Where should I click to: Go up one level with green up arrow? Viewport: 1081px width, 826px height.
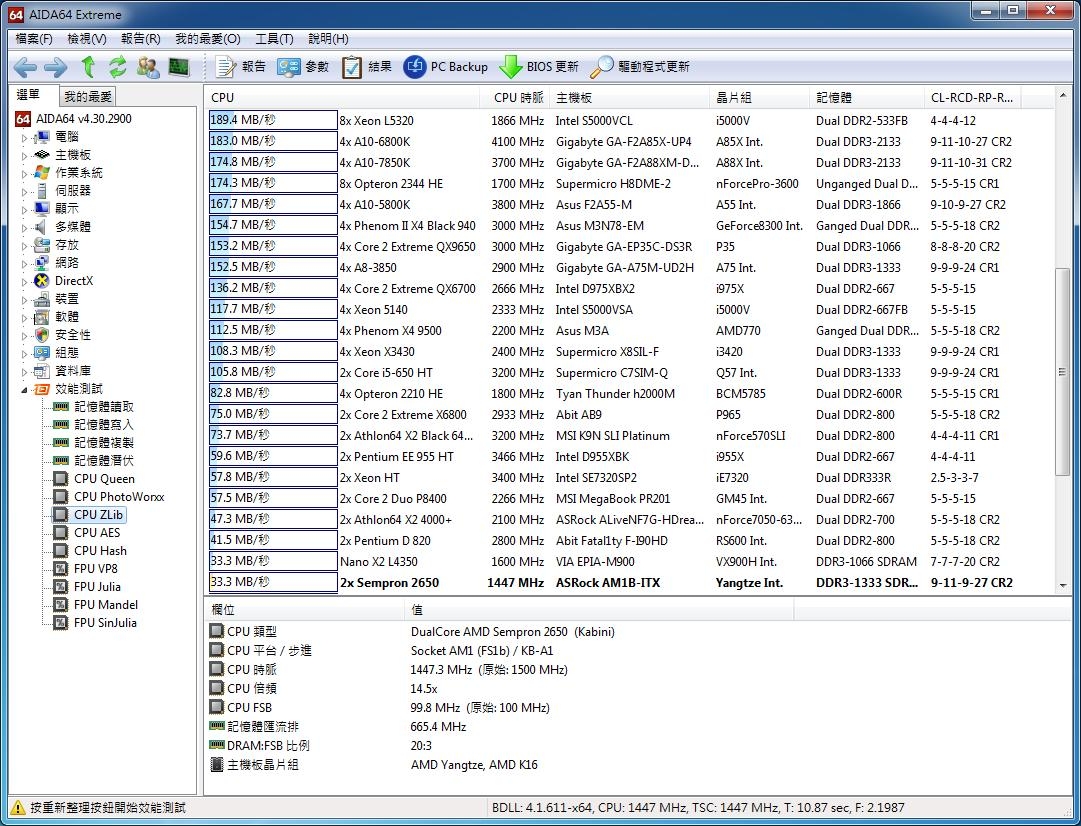coord(88,67)
